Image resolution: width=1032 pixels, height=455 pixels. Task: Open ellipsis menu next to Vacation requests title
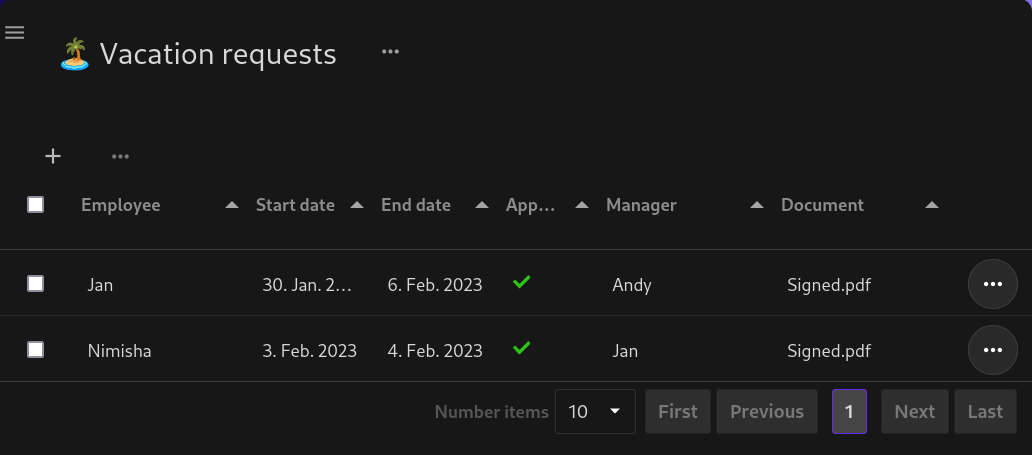pos(390,52)
